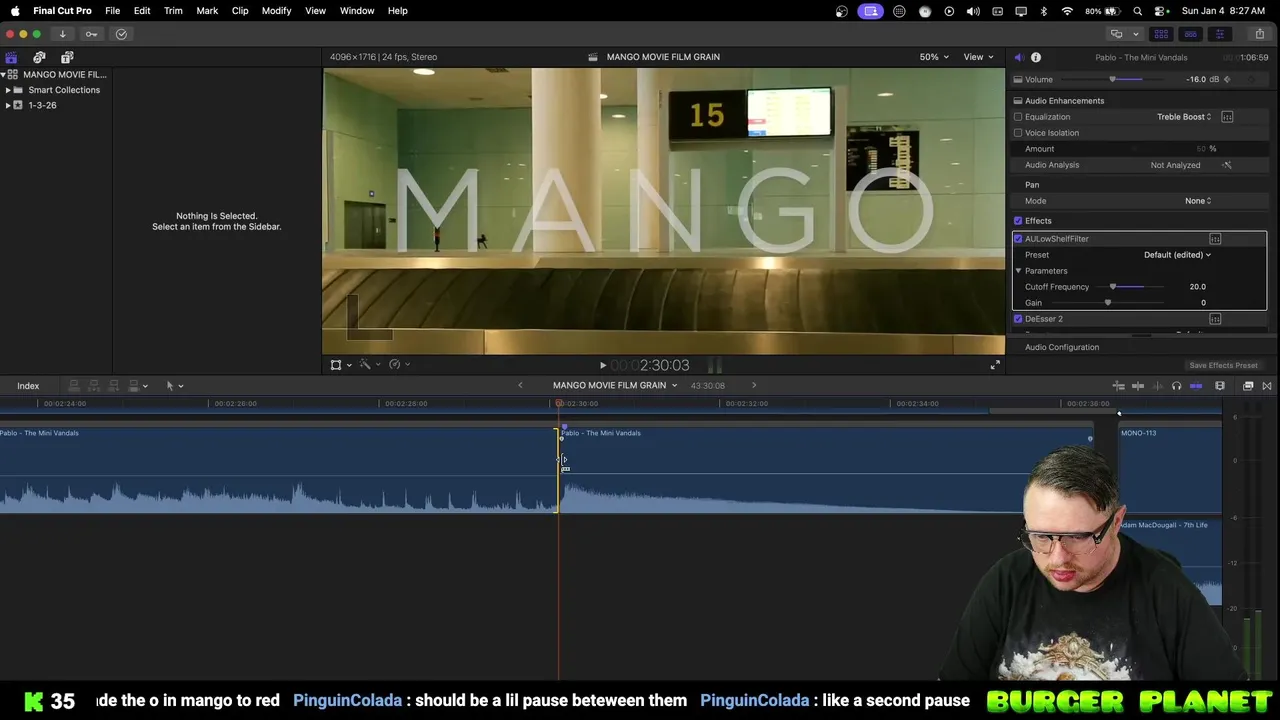Open the Trim menu
1280x720 pixels.
pyautogui.click(x=173, y=11)
